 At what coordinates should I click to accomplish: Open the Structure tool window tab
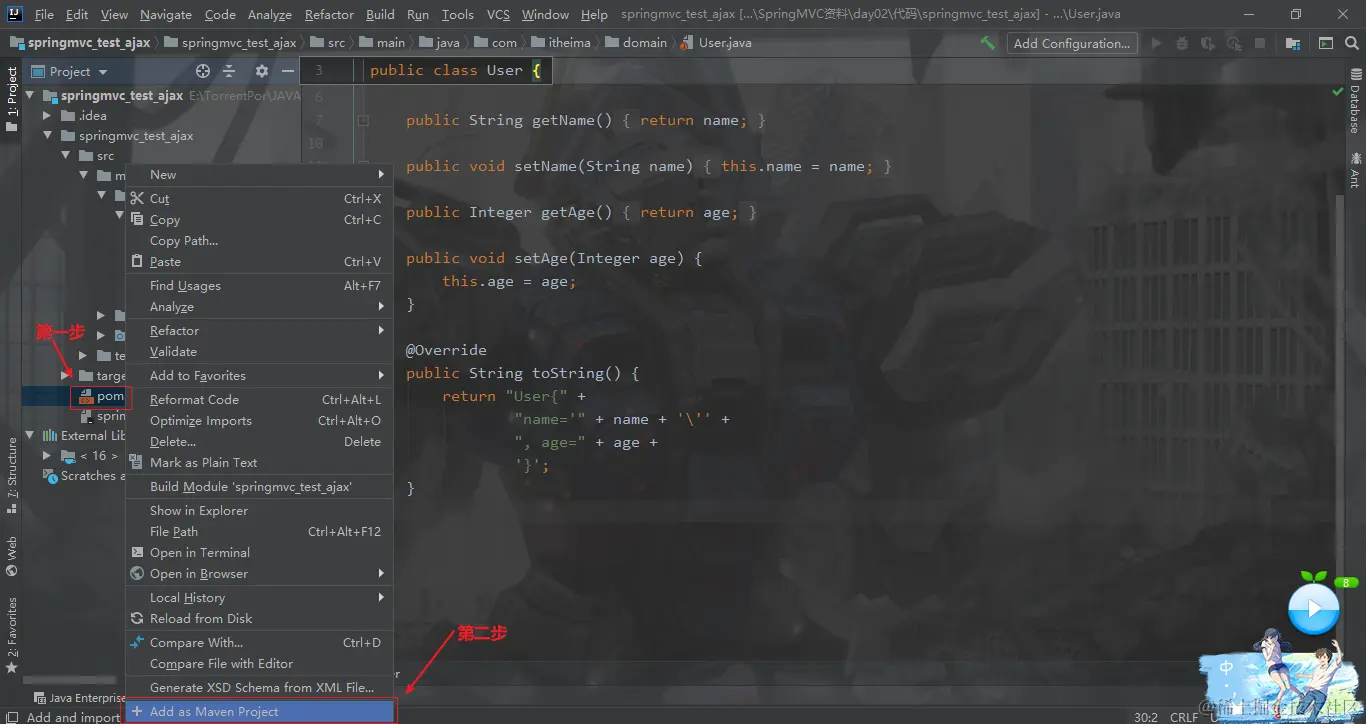click(12, 475)
